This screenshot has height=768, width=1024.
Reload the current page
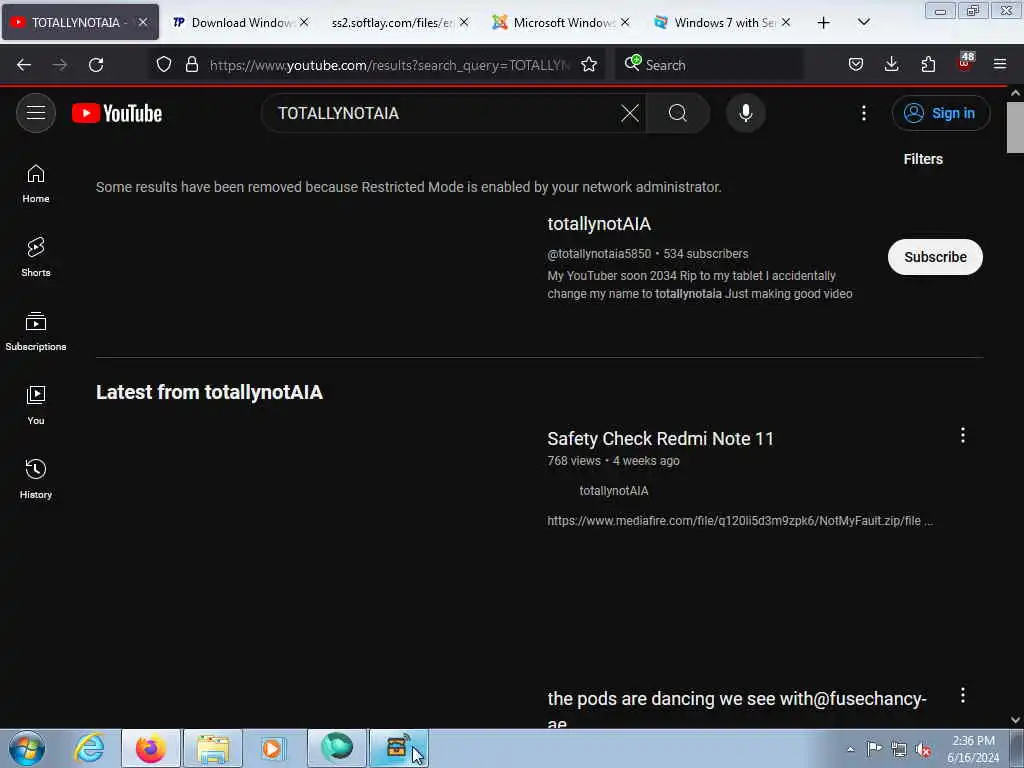click(96, 65)
